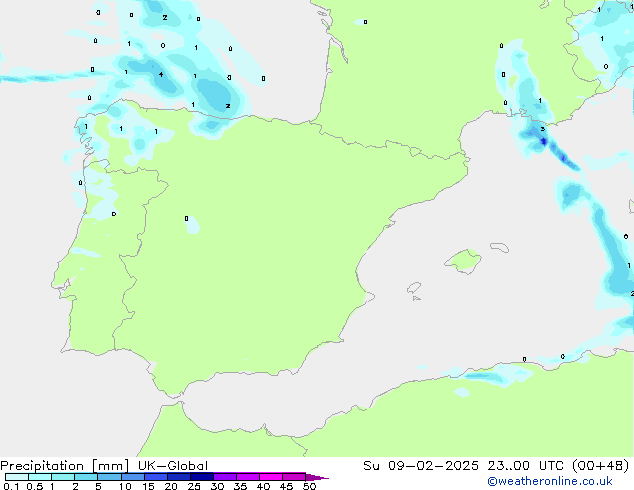634x490 pixels.
Task: Click the 45–50 mm legend color box
Action: click(x=294, y=477)
